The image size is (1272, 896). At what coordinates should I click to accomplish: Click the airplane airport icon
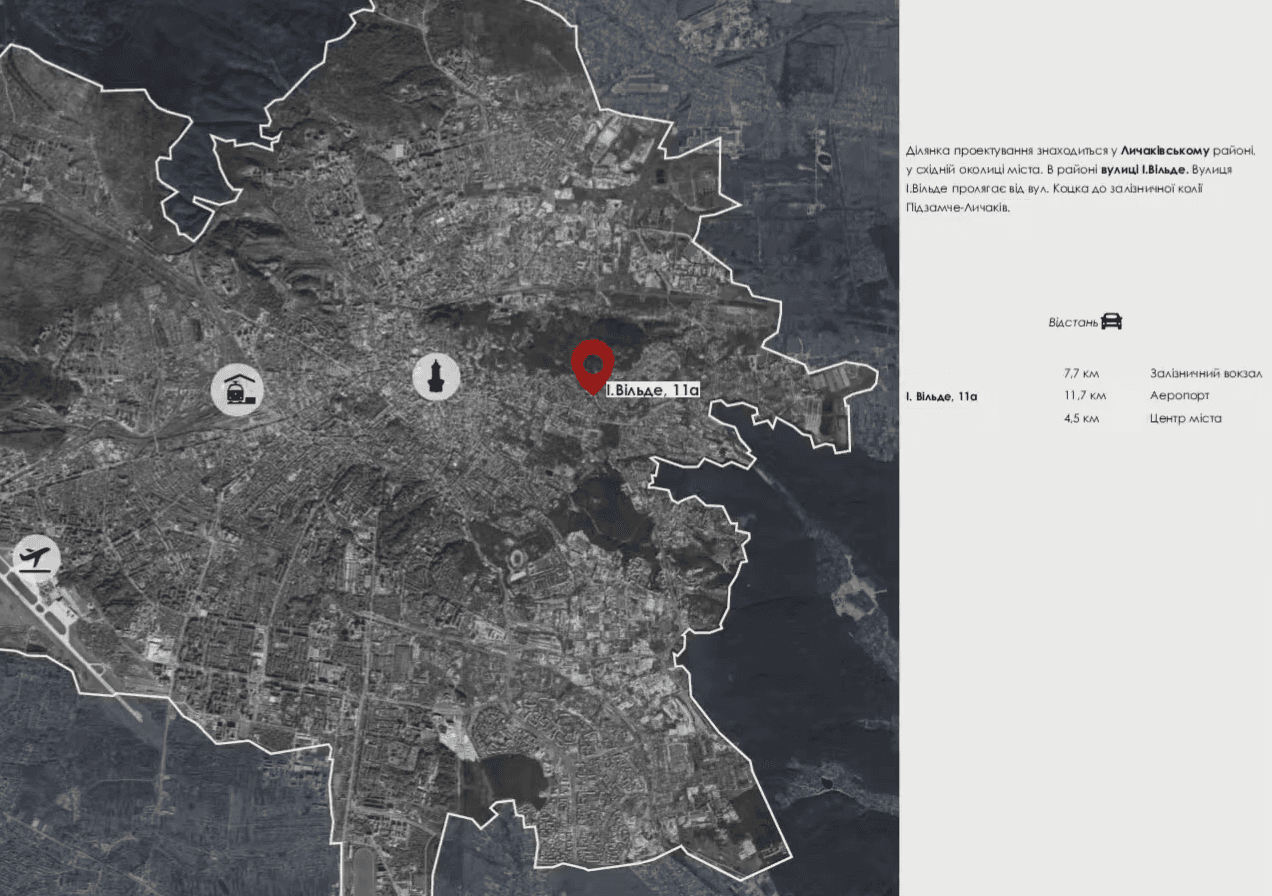click(36, 558)
